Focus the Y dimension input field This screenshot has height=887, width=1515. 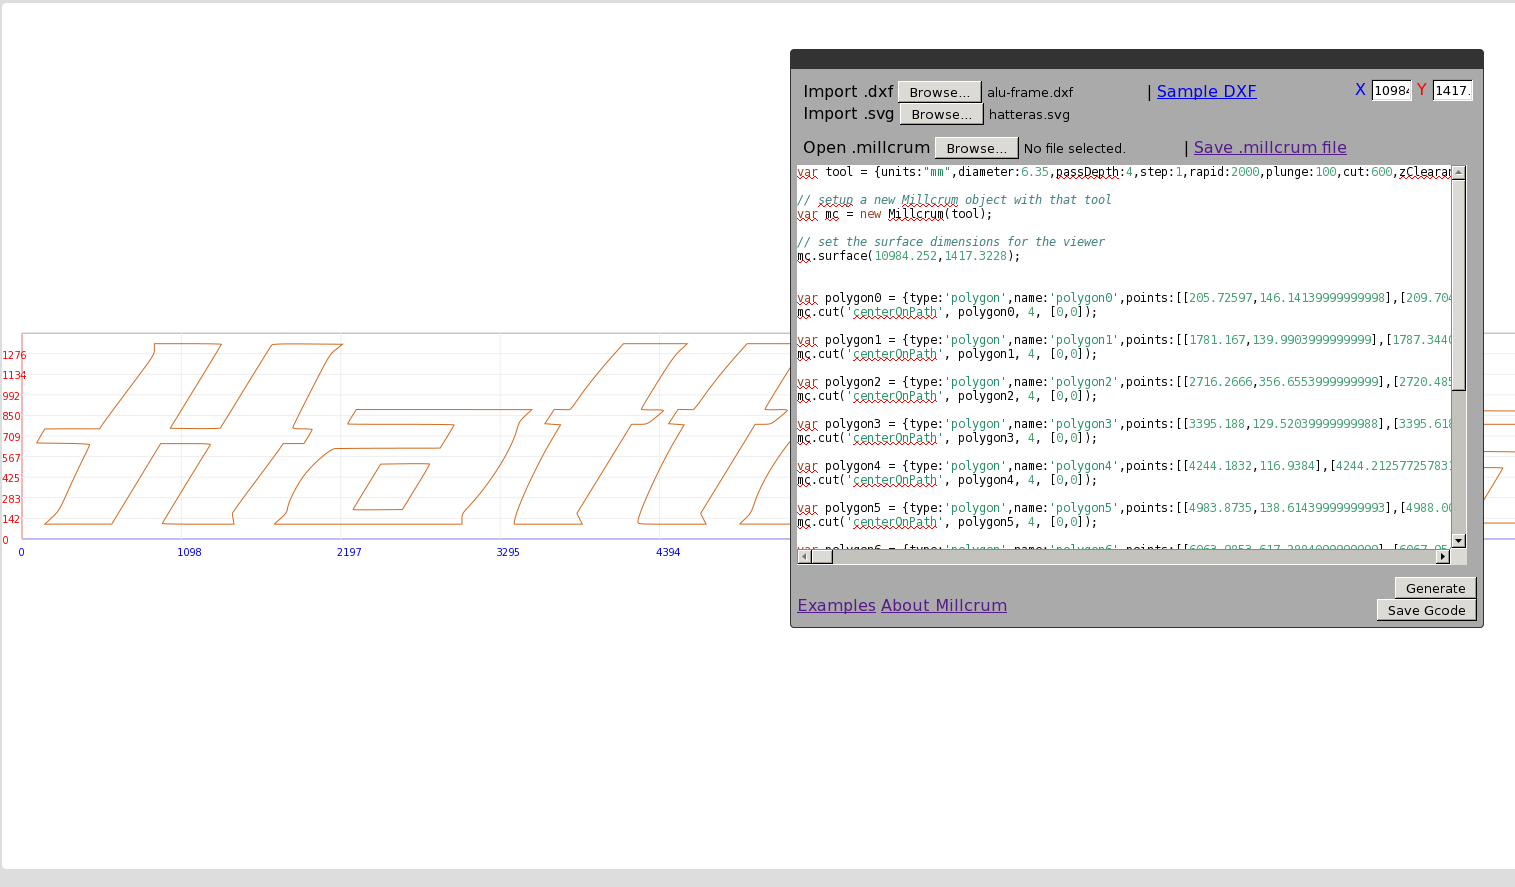coord(1451,90)
